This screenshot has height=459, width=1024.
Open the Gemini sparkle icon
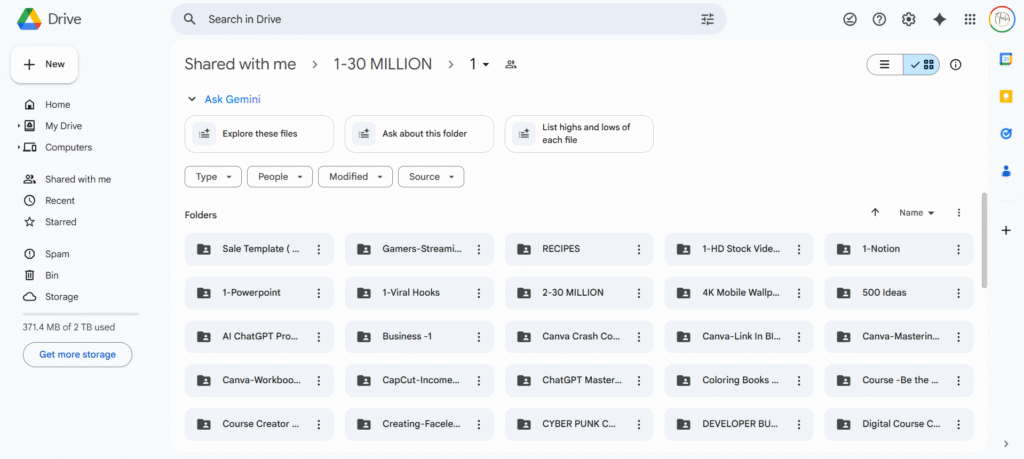[x=939, y=19]
